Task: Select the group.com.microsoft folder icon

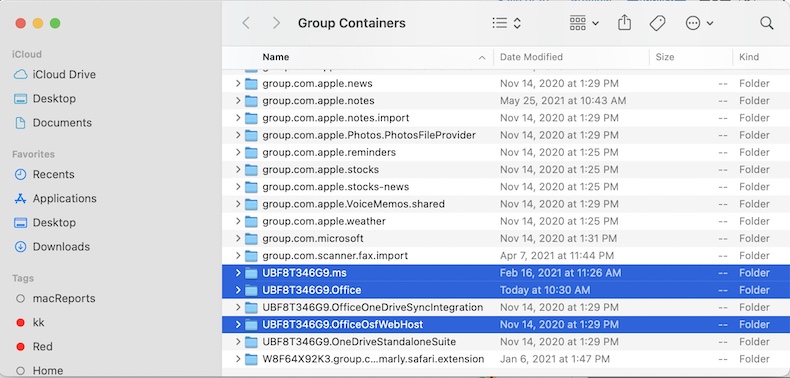Action: (x=251, y=238)
